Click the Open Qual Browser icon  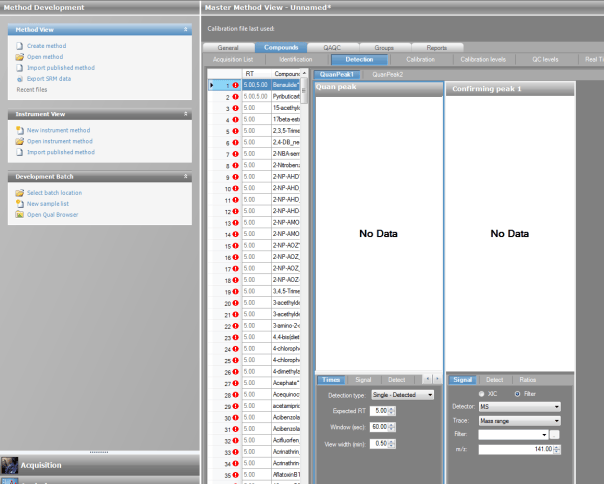19,215
